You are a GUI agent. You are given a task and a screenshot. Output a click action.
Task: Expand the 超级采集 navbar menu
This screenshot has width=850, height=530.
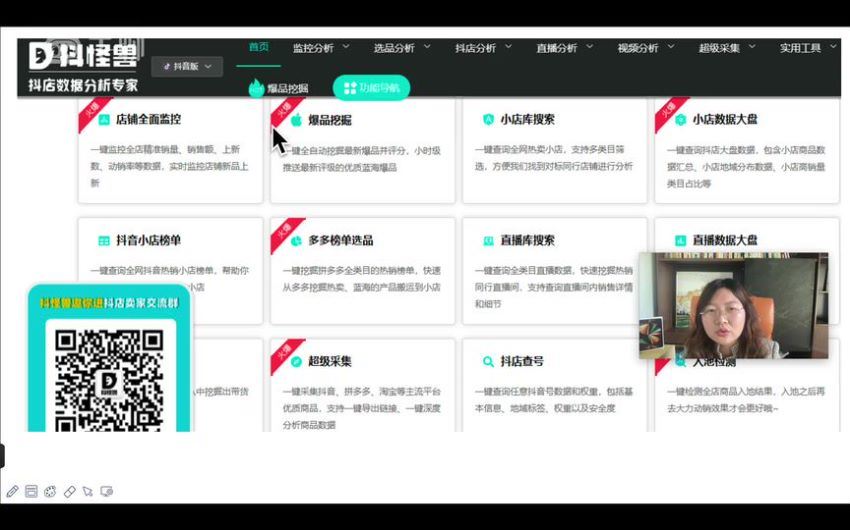pos(727,48)
